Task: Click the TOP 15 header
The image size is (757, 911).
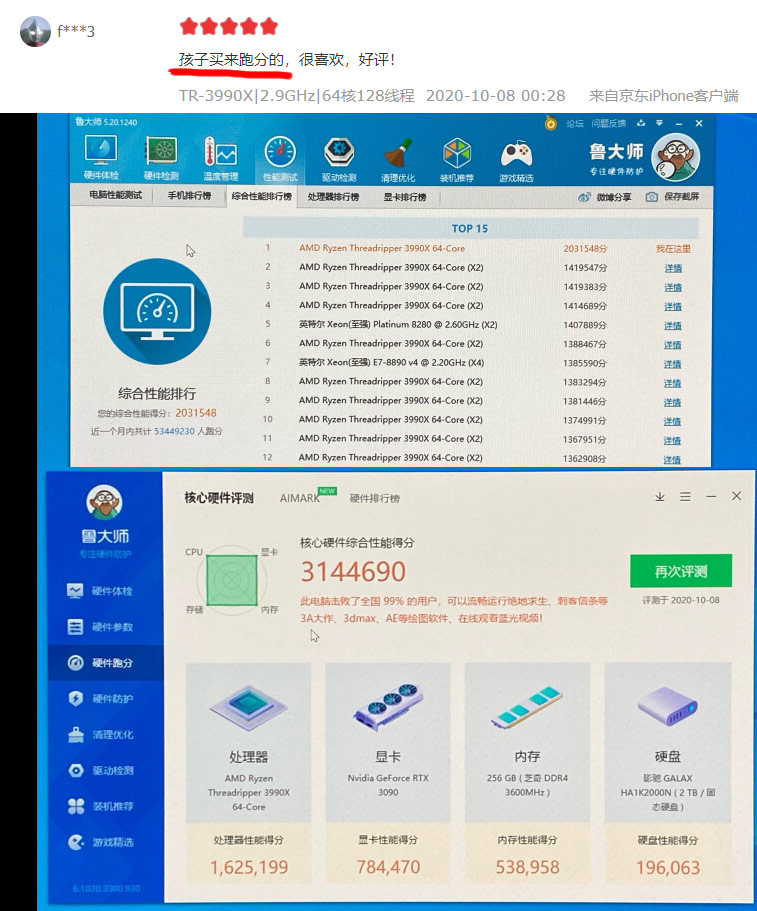Action: point(470,228)
